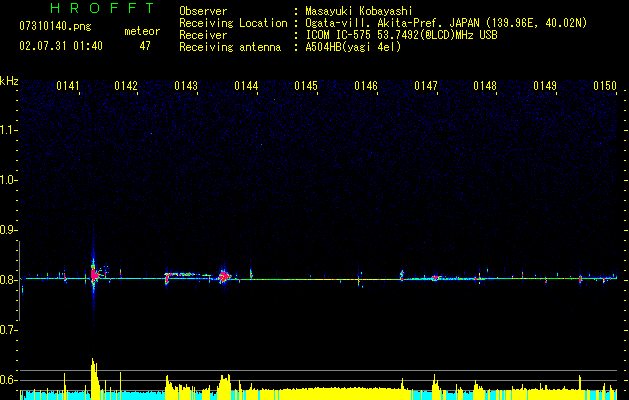Click the strong meteor echo after 0141
The height and width of the screenshot is (400, 629).
pyautogui.click(x=94, y=275)
